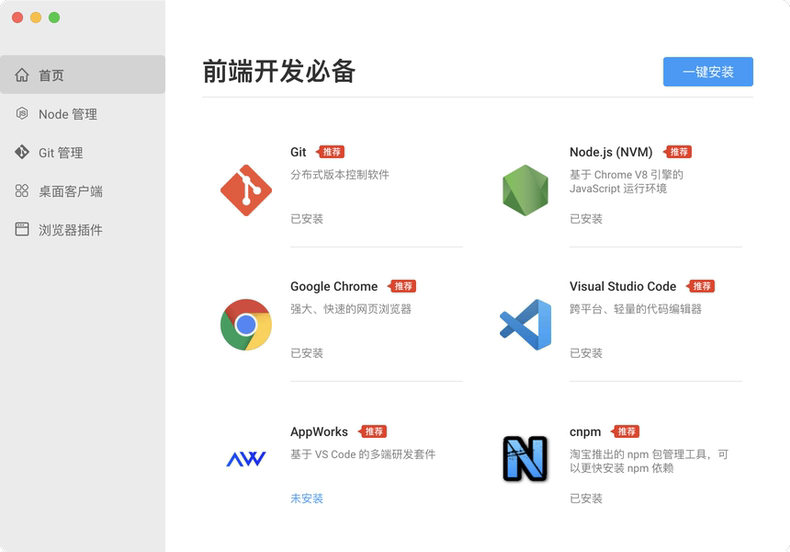Image resolution: width=790 pixels, height=552 pixels.
Task: Click the Git diamond sidebar icon
Action: [x=22, y=152]
